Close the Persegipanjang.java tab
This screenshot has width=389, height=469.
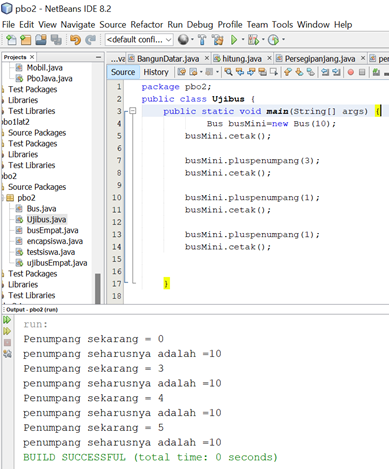(363, 58)
